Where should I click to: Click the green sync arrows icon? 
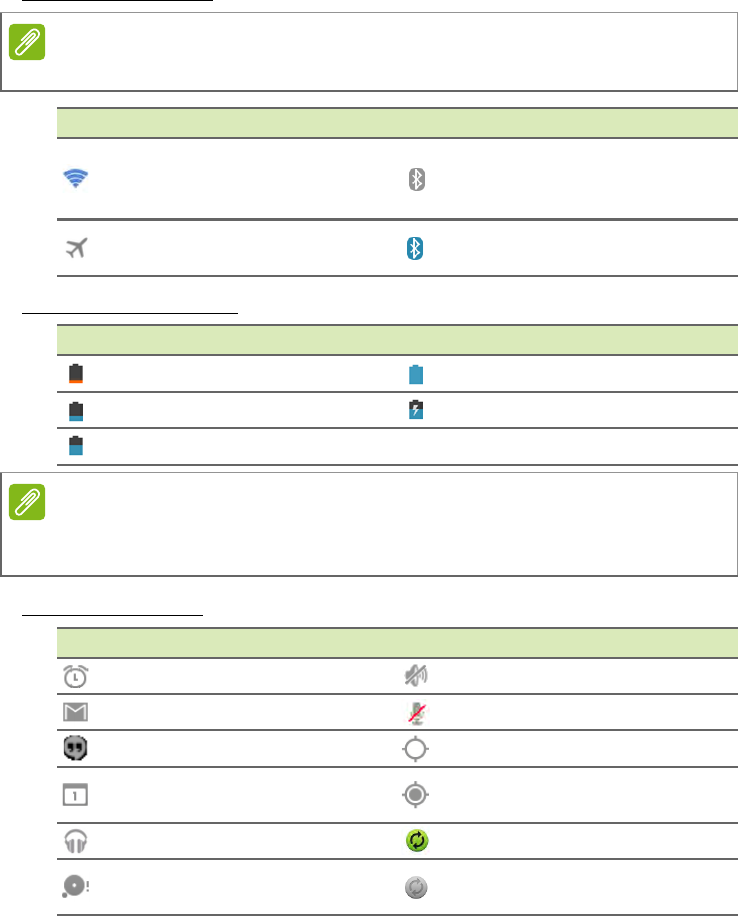pyautogui.click(x=417, y=840)
